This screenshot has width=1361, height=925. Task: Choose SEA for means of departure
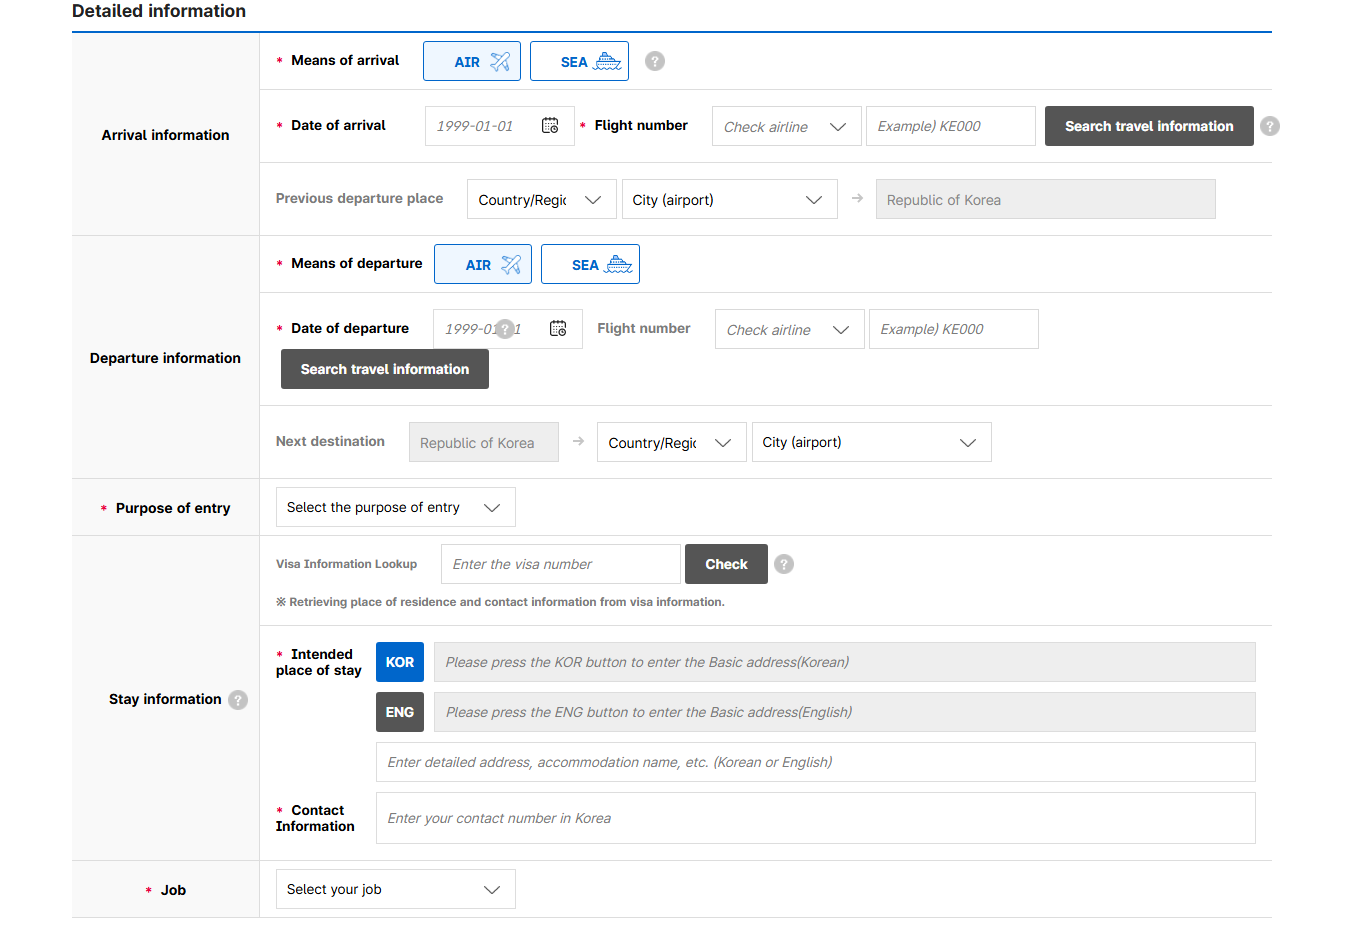[x=590, y=264]
